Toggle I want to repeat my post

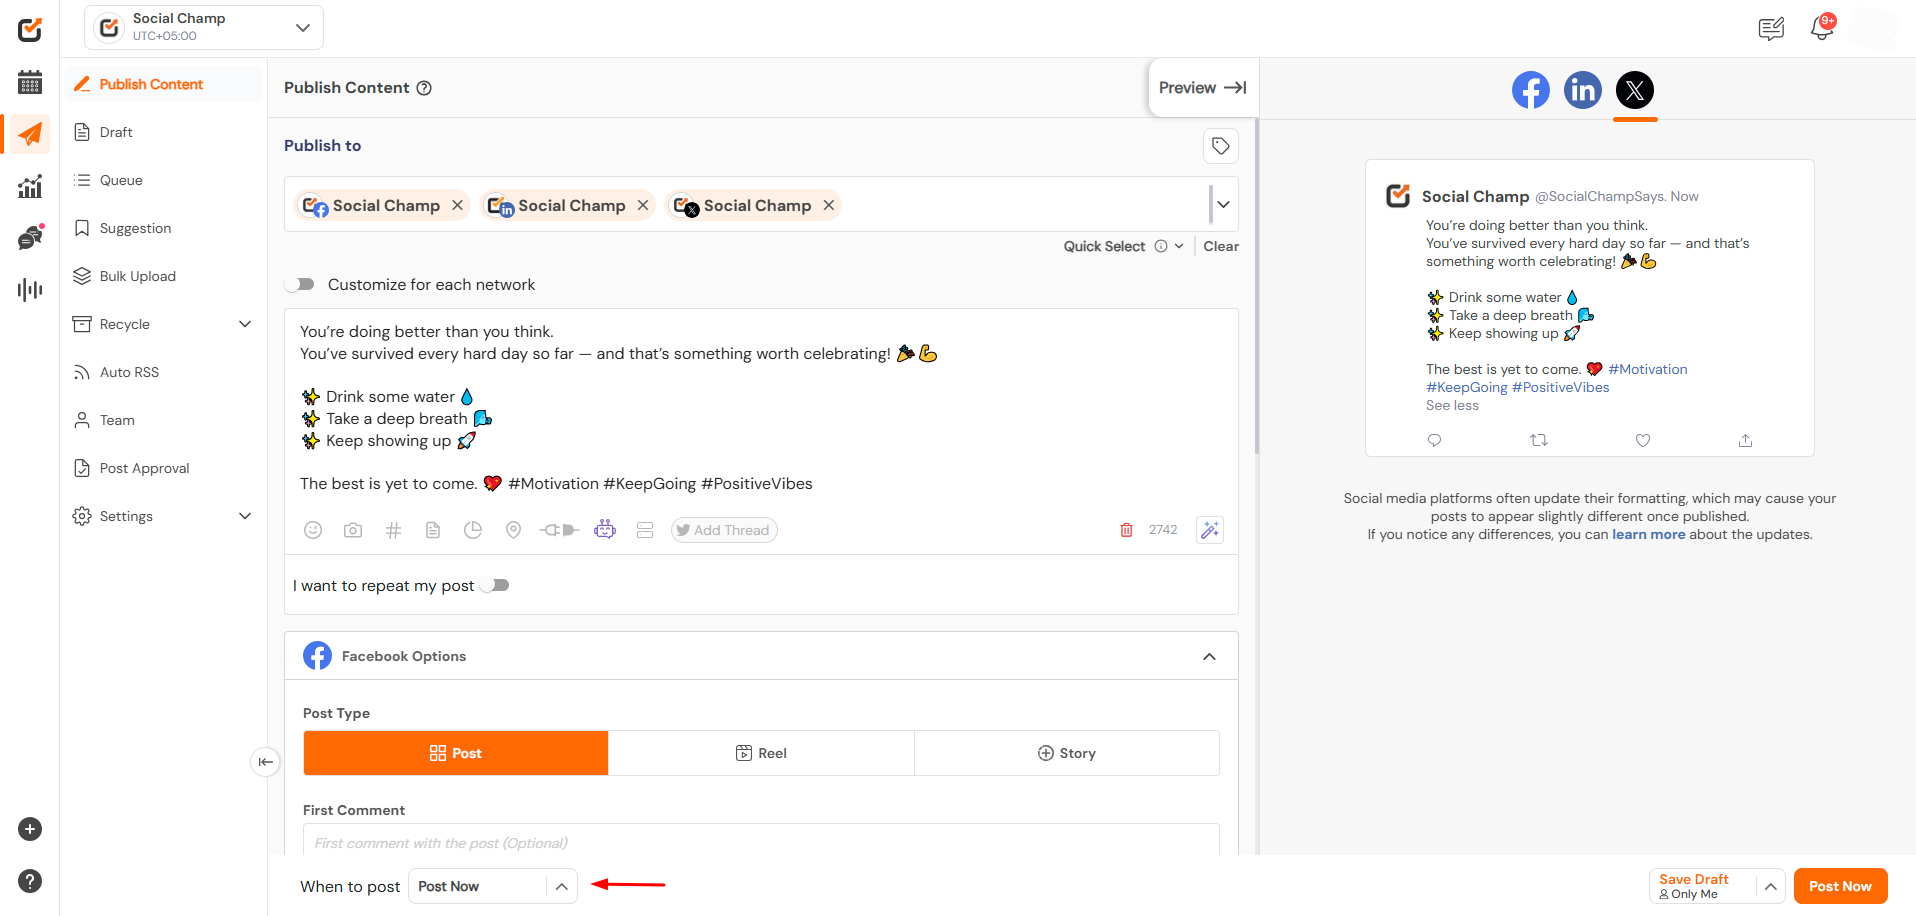coord(495,585)
